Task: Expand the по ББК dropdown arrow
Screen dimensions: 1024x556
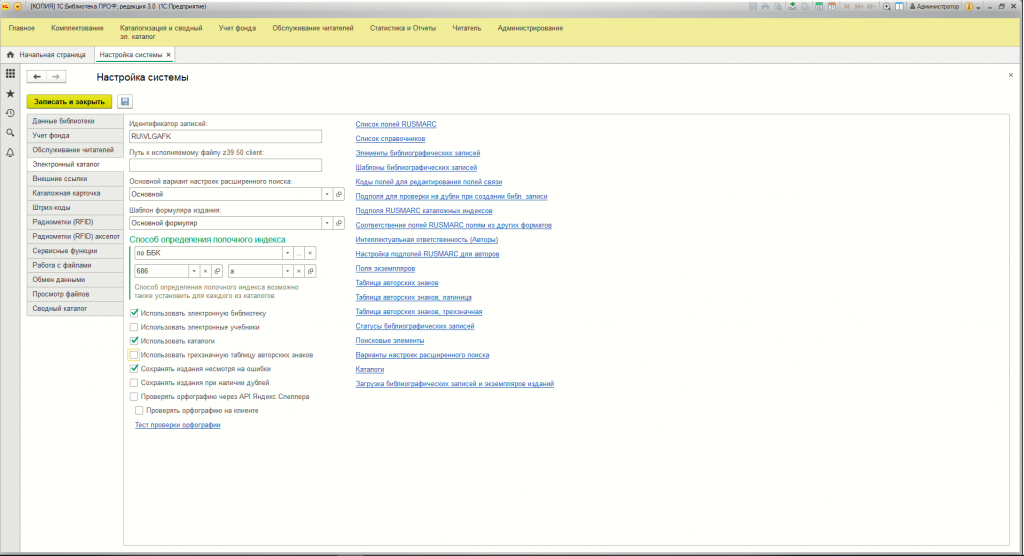Action: [x=287, y=253]
